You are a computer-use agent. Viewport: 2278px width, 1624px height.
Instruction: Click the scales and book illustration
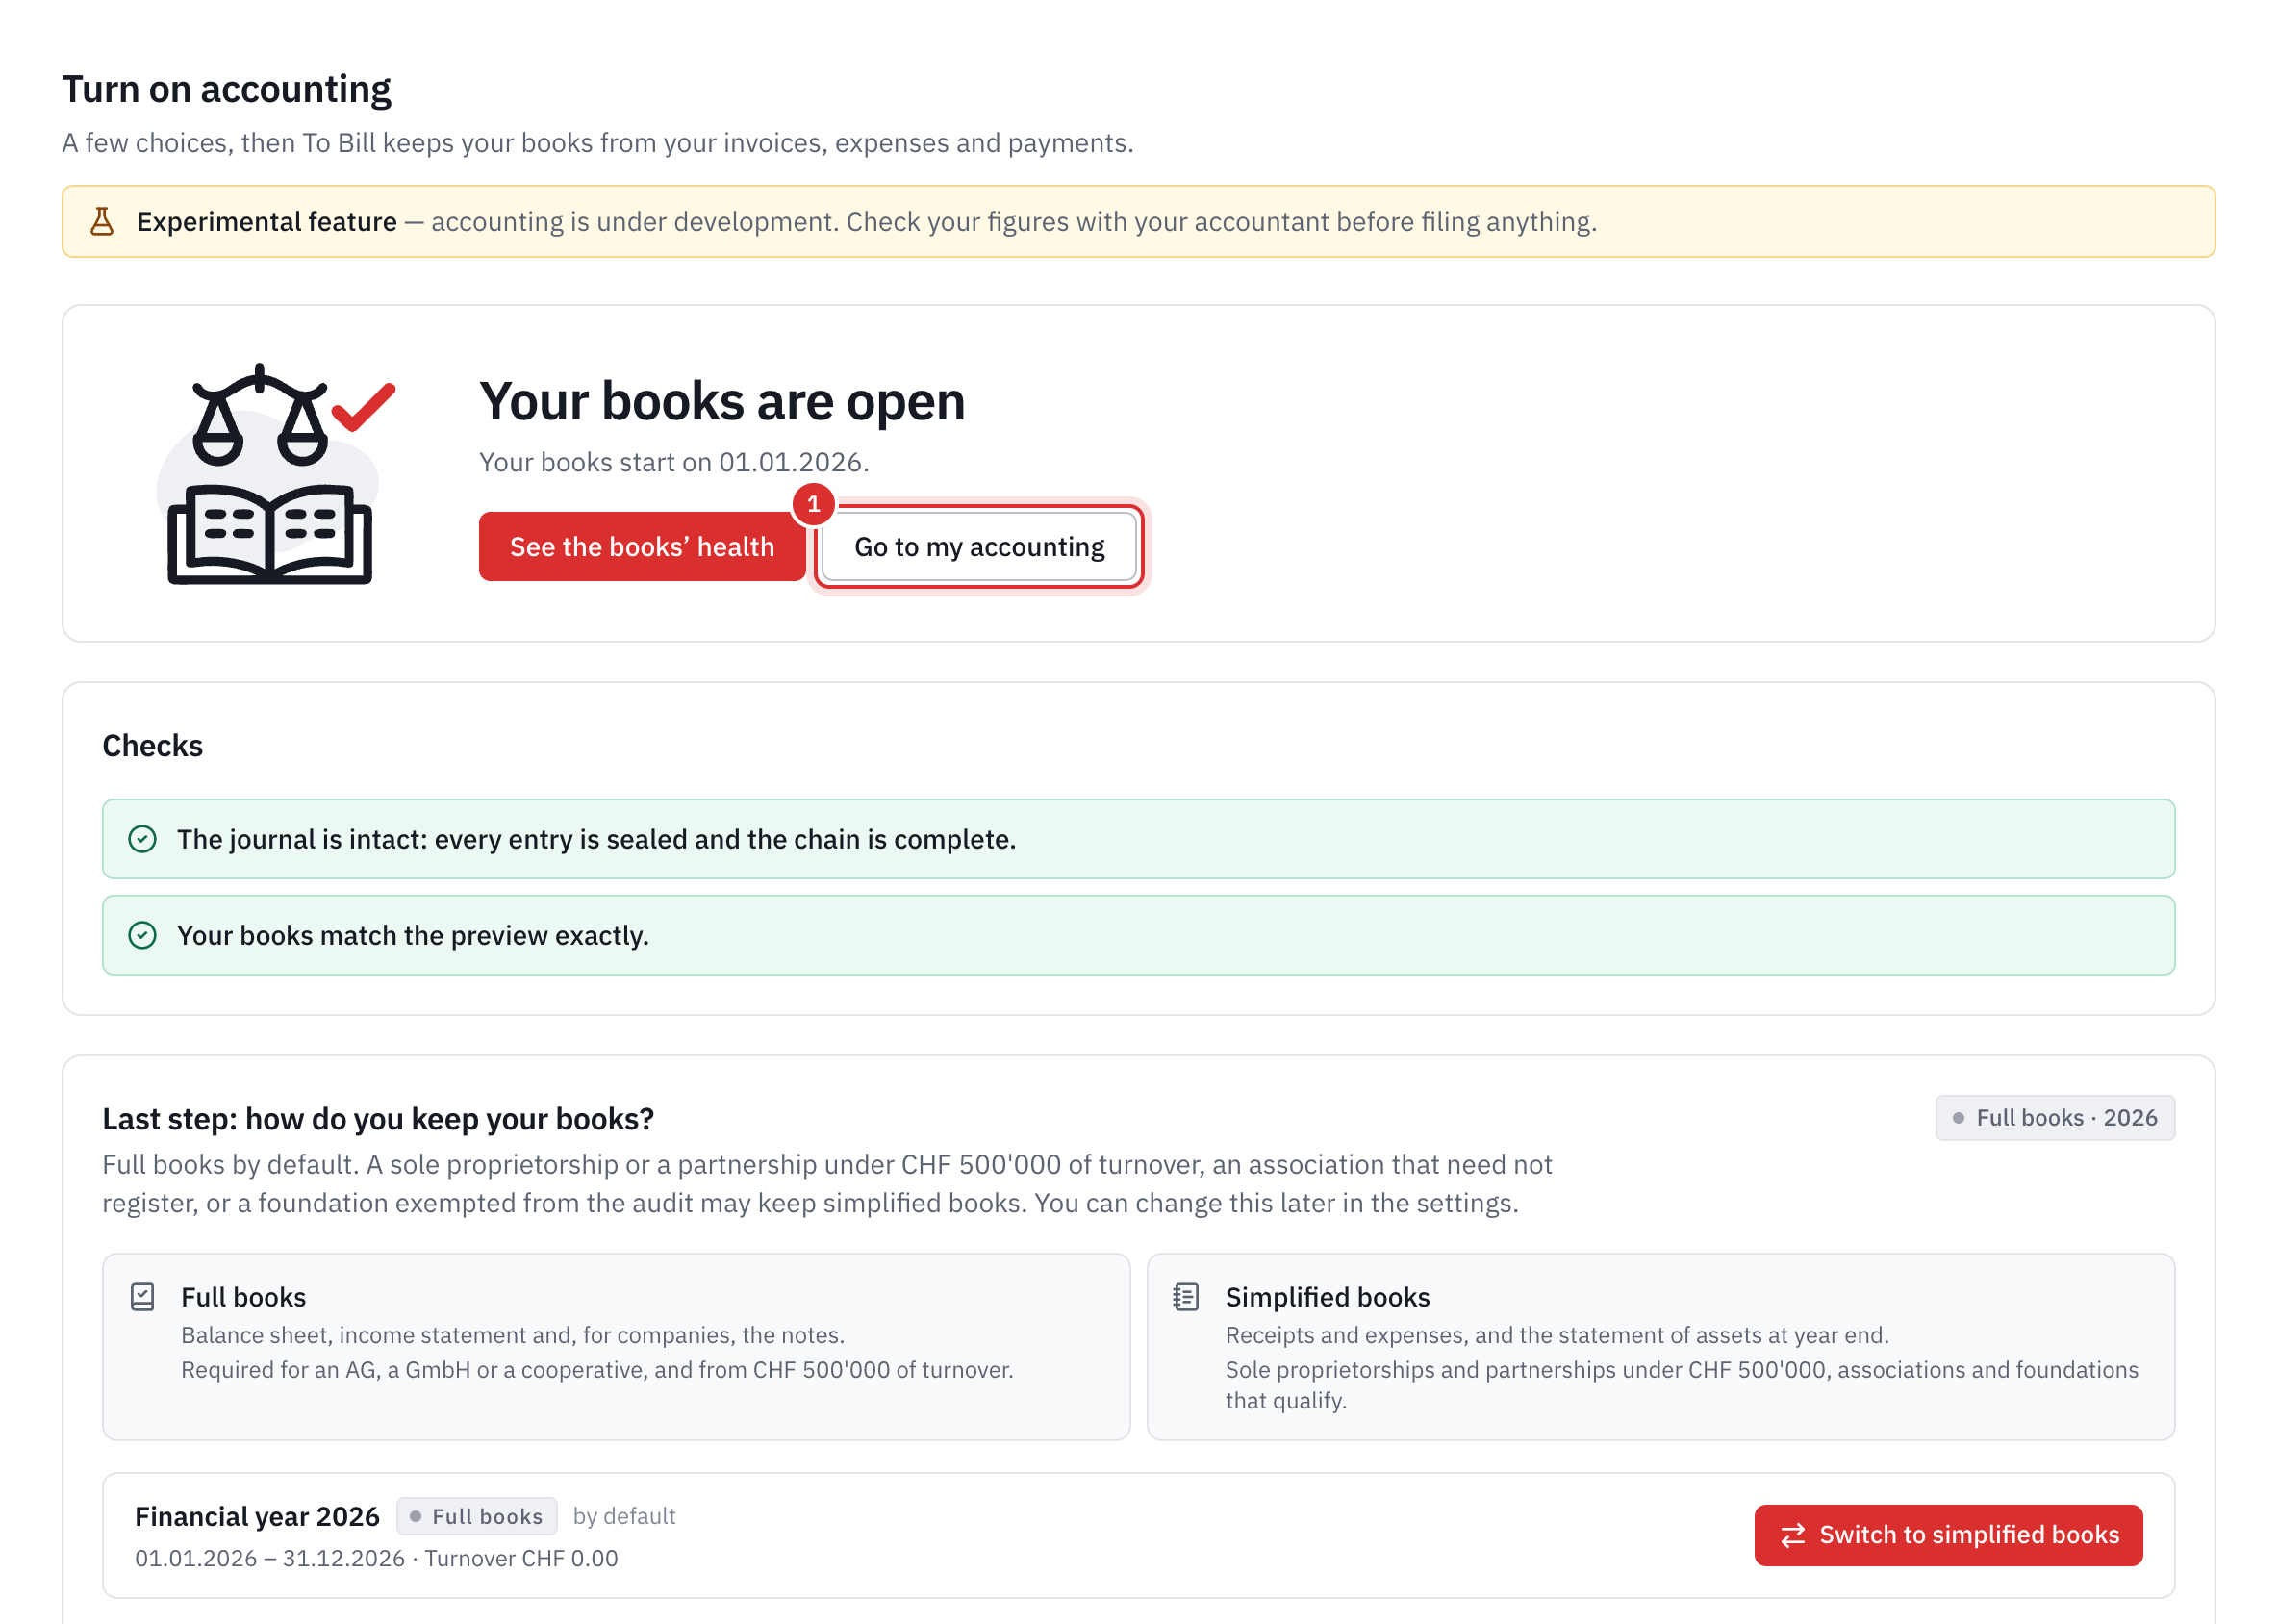tap(276, 474)
